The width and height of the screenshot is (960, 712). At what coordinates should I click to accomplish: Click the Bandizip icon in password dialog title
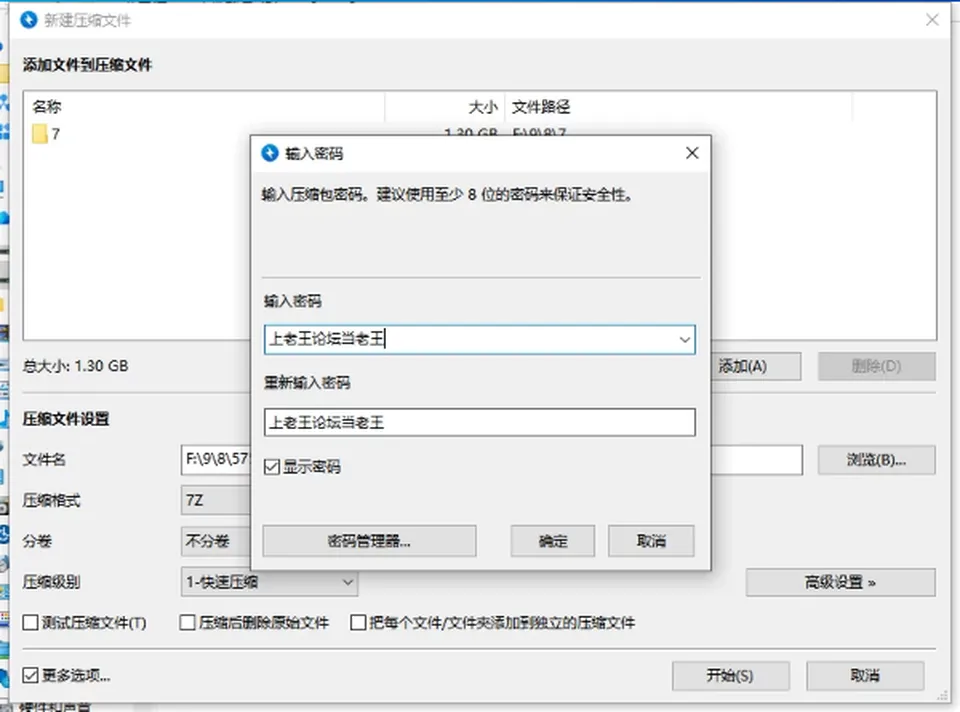point(270,153)
